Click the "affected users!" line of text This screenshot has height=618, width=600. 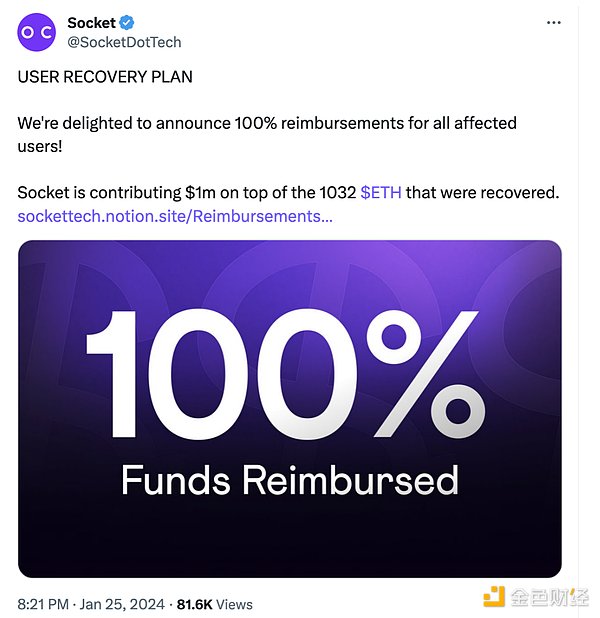pos(40,146)
